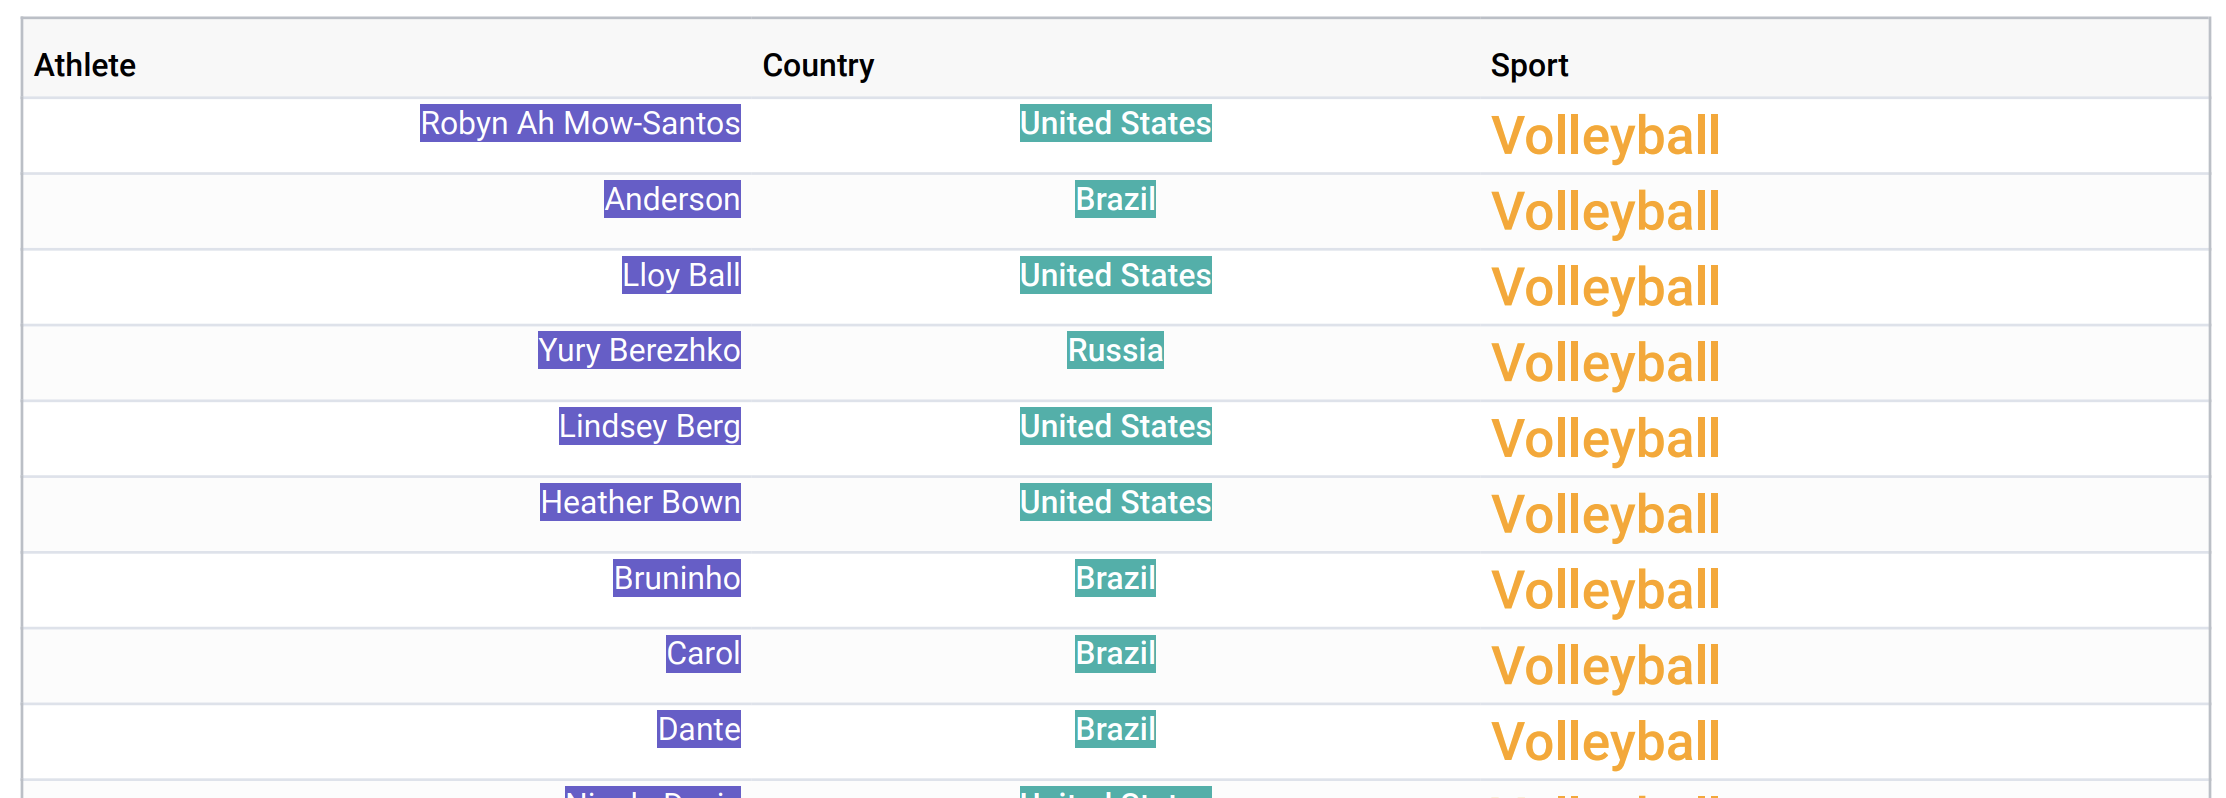Click the Athlete column header
This screenshot has width=2226, height=798.
85,65
